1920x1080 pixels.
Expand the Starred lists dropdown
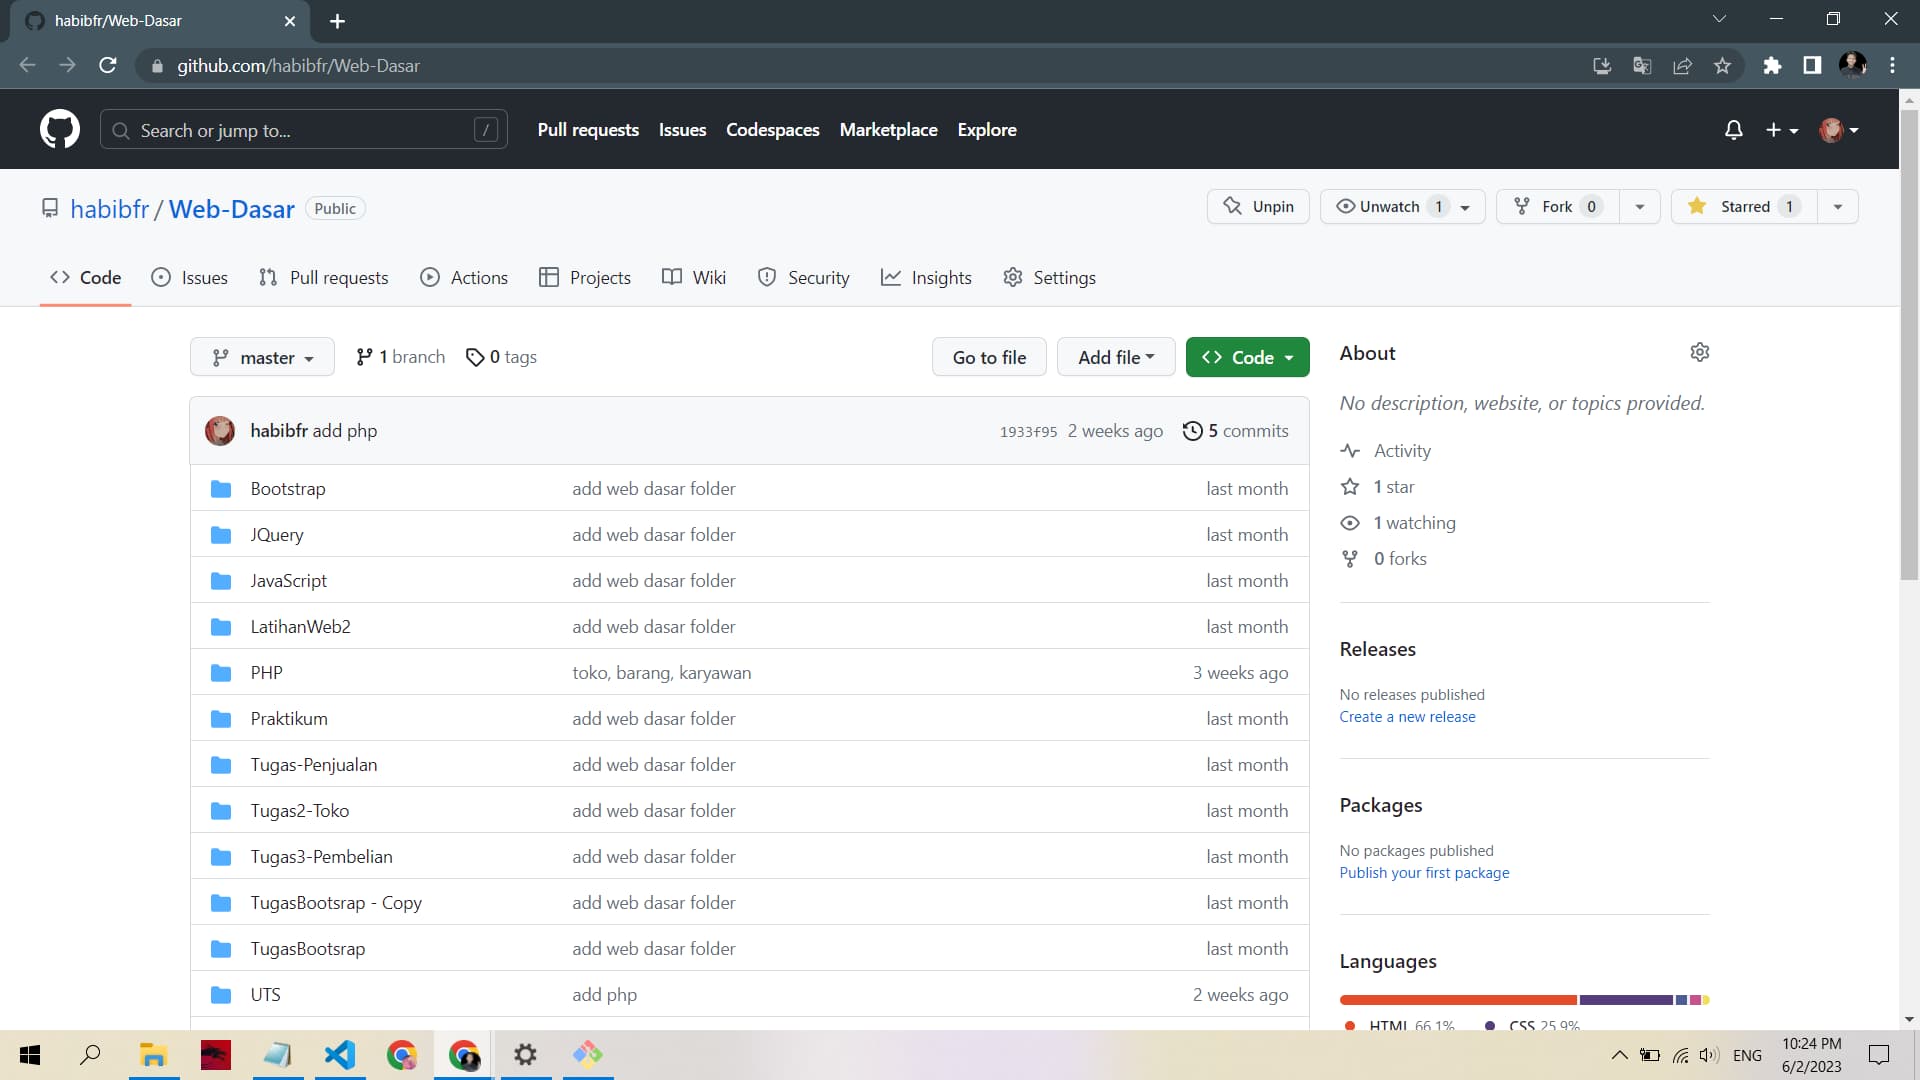click(1838, 207)
